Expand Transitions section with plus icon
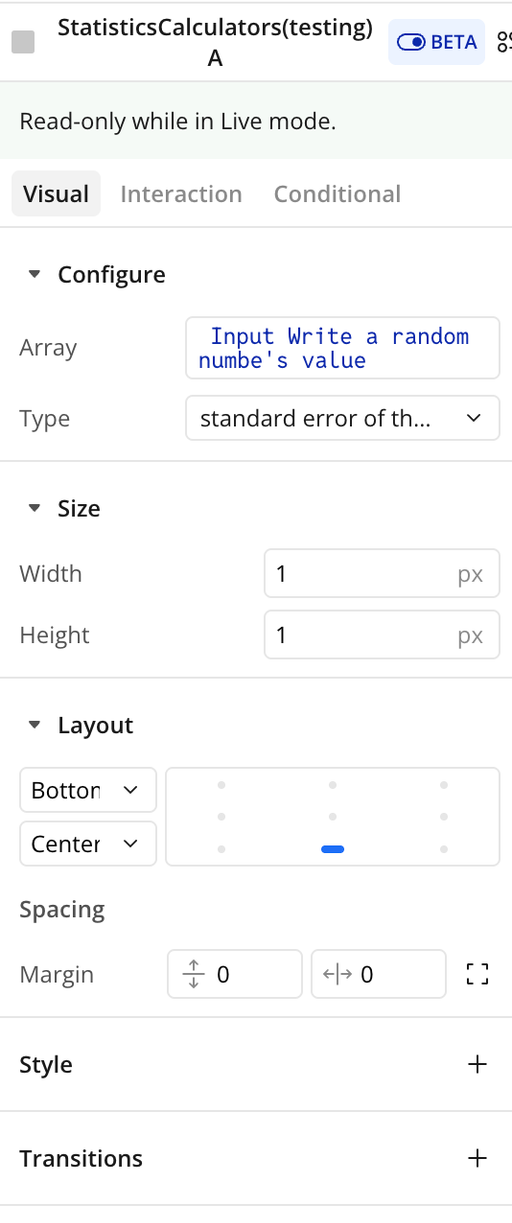512x1223 pixels. (x=478, y=1158)
